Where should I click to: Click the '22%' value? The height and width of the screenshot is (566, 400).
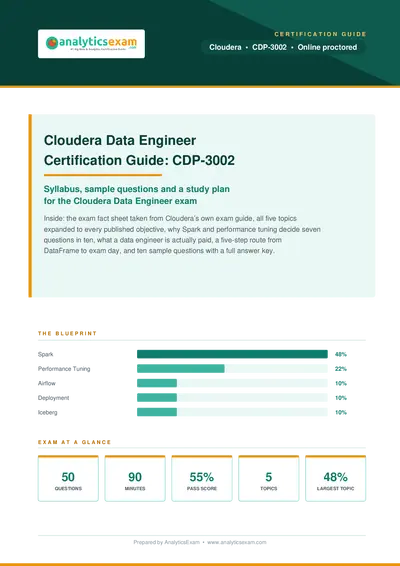click(341, 369)
